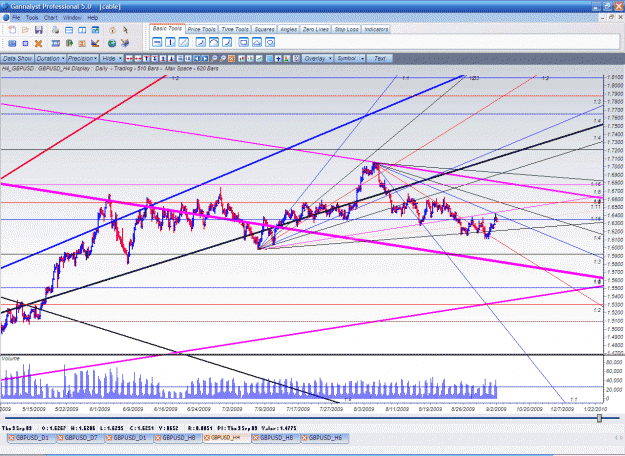Click the angle measuring tool icon
625x456 pixels.
95,43
